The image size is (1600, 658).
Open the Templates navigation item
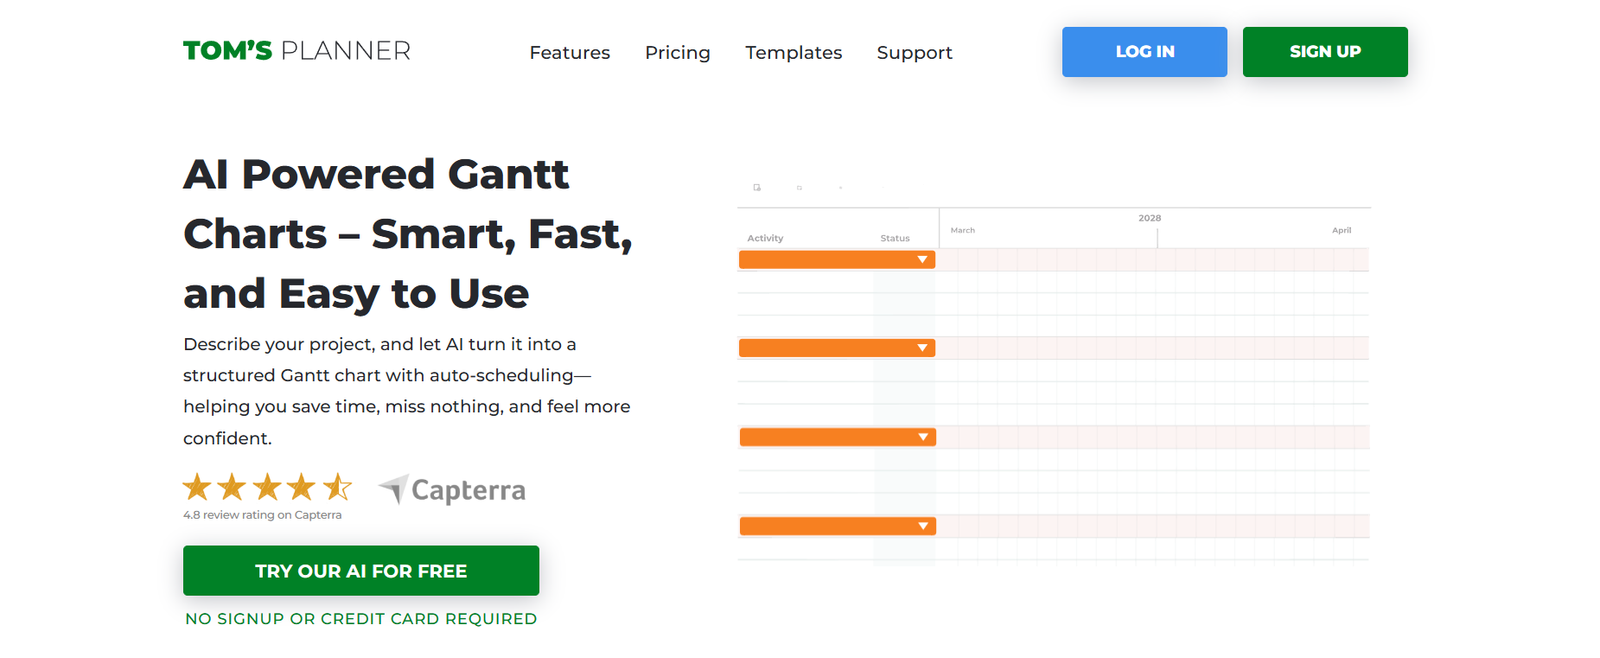pyautogui.click(x=793, y=53)
